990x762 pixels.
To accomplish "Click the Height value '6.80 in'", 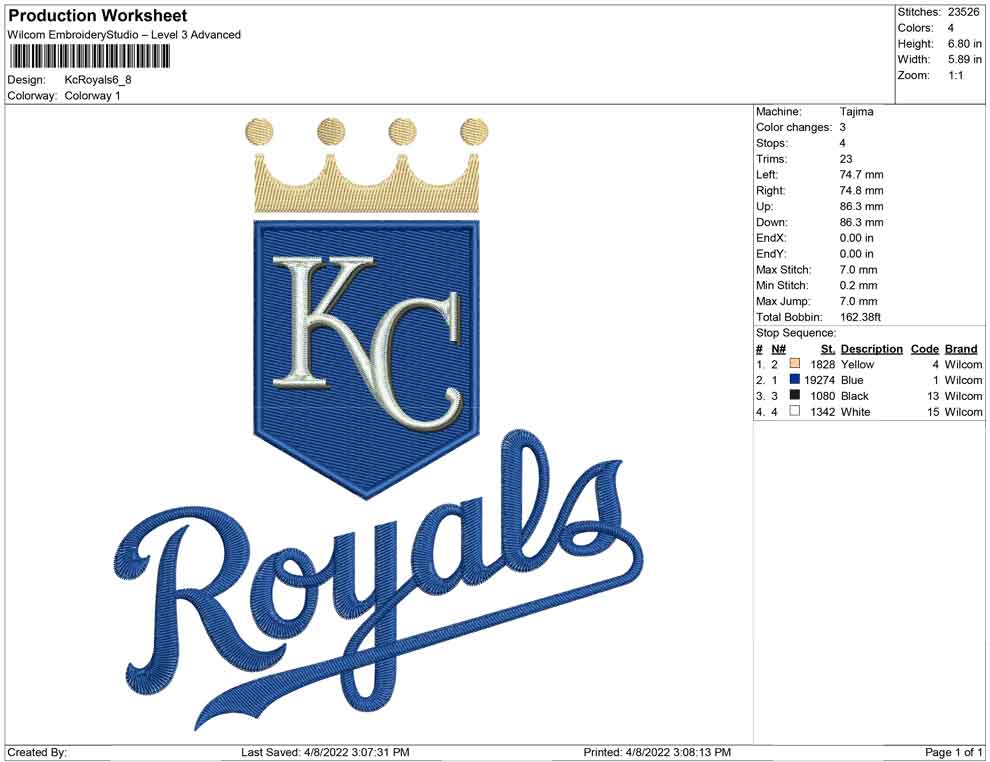I will (964, 44).
